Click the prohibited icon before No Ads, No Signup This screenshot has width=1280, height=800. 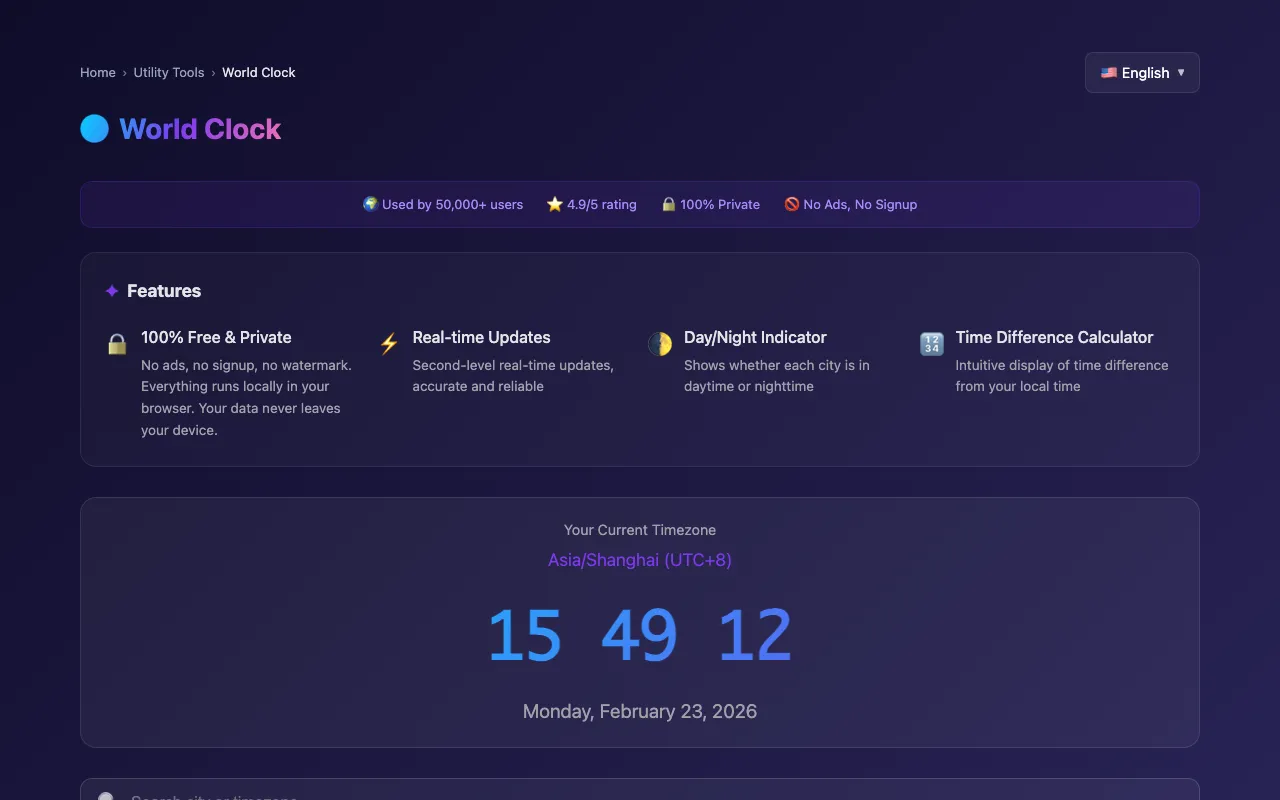(x=792, y=204)
